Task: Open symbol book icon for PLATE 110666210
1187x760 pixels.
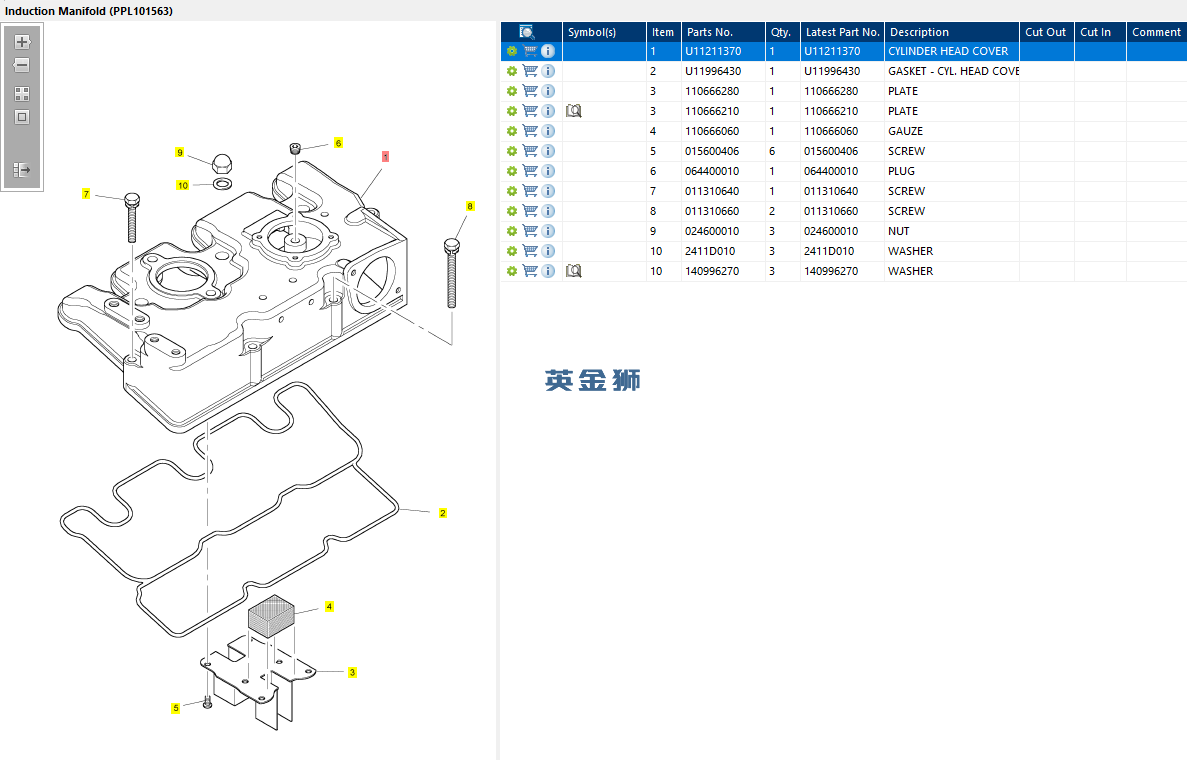Action: click(573, 111)
